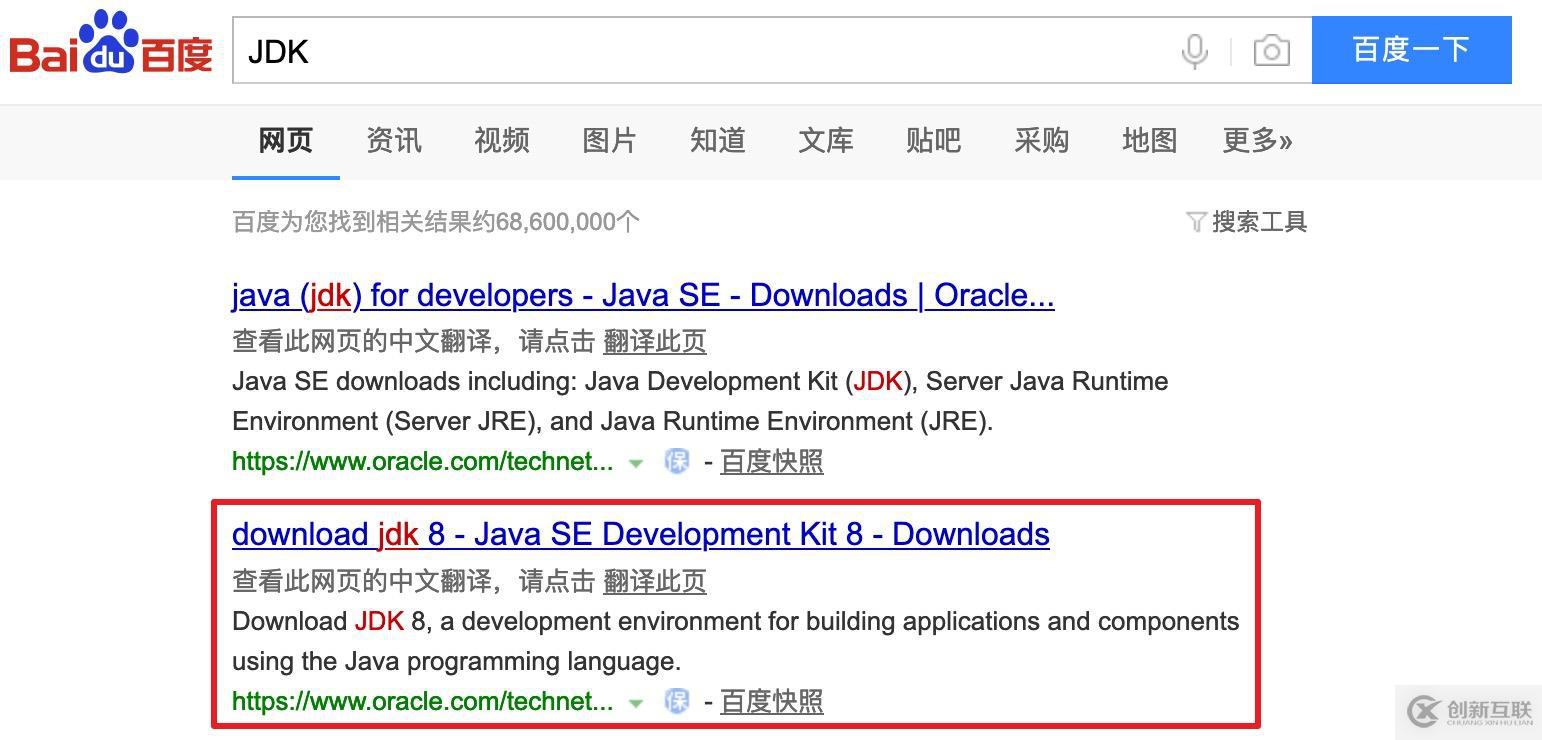1542x740 pixels.
Task: Open the 采购 tab
Action: pyautogui.click(x=1042, y=140)
